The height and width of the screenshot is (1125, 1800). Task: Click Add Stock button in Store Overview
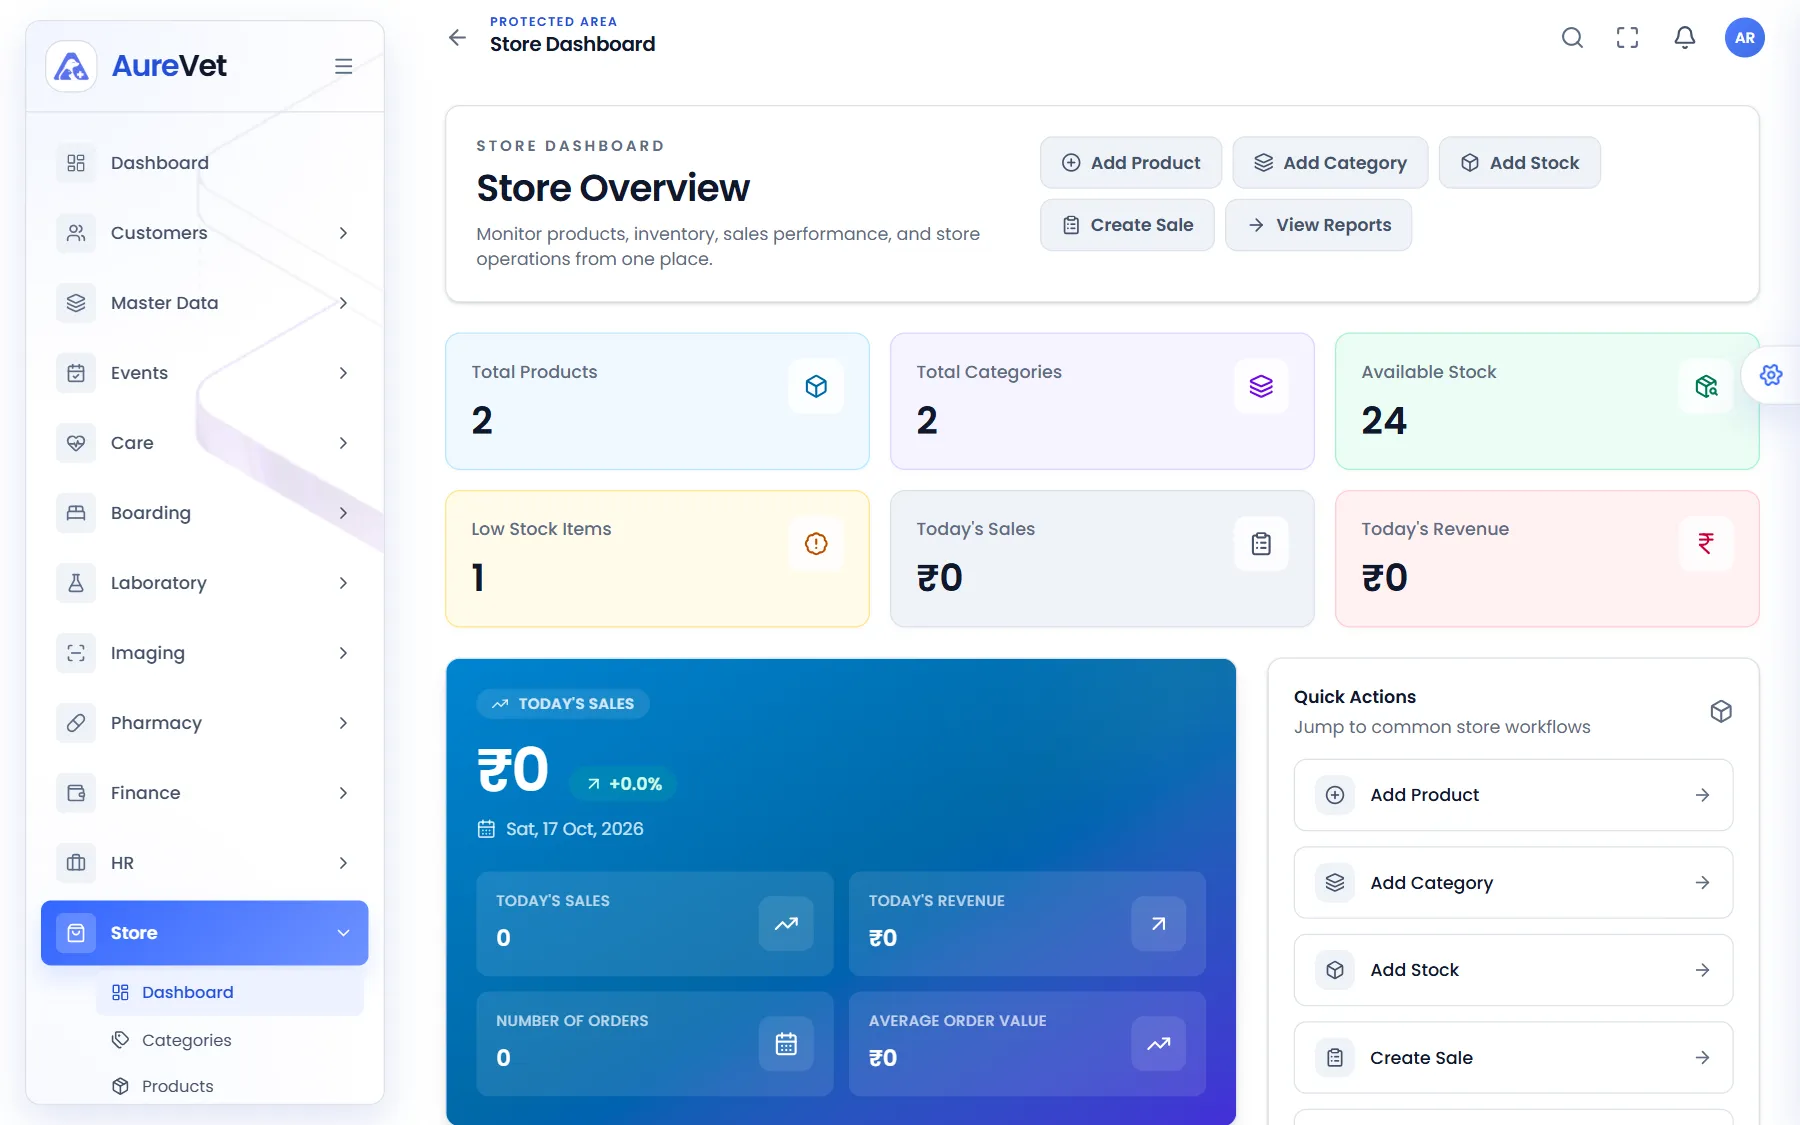[x=1520, y=163]
